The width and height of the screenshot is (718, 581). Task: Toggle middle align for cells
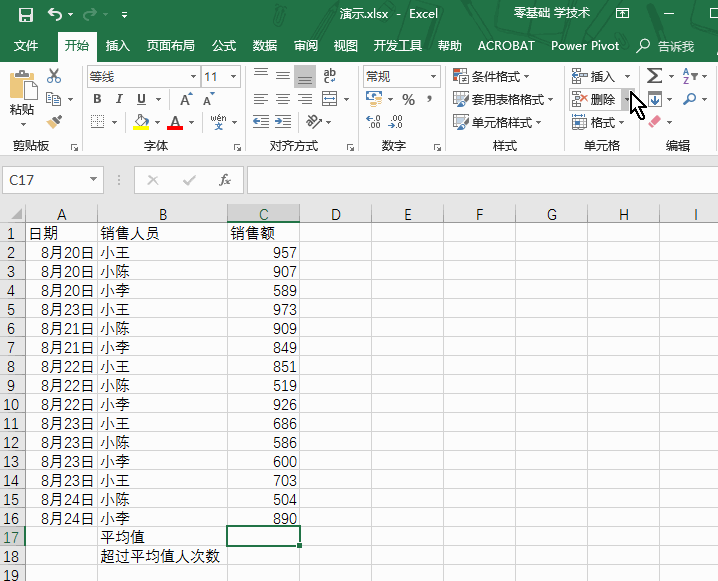pyautogui.click(x=283, y=76)
